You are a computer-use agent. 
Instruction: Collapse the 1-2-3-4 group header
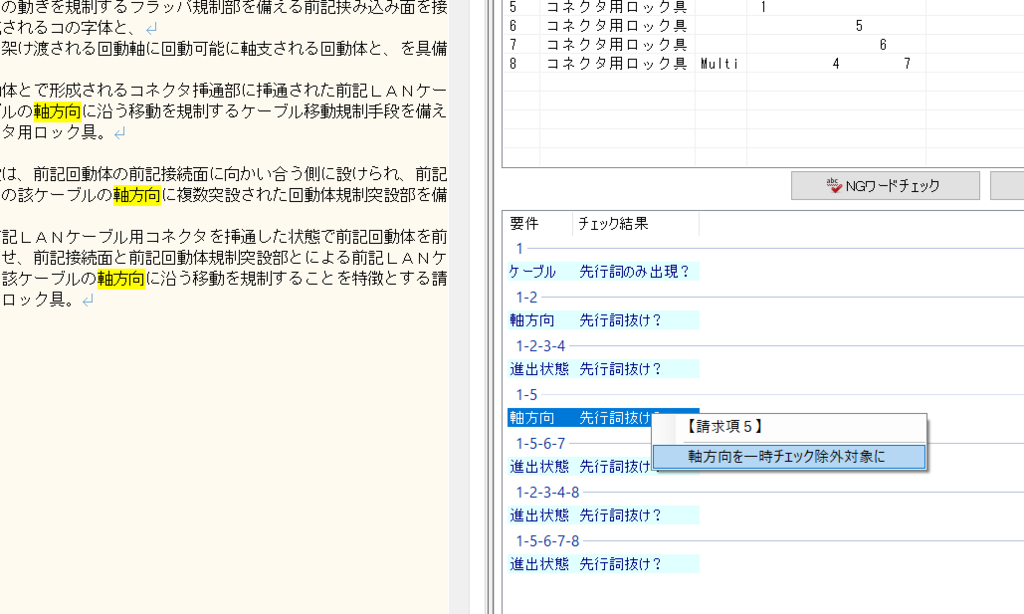click(540, 346)
